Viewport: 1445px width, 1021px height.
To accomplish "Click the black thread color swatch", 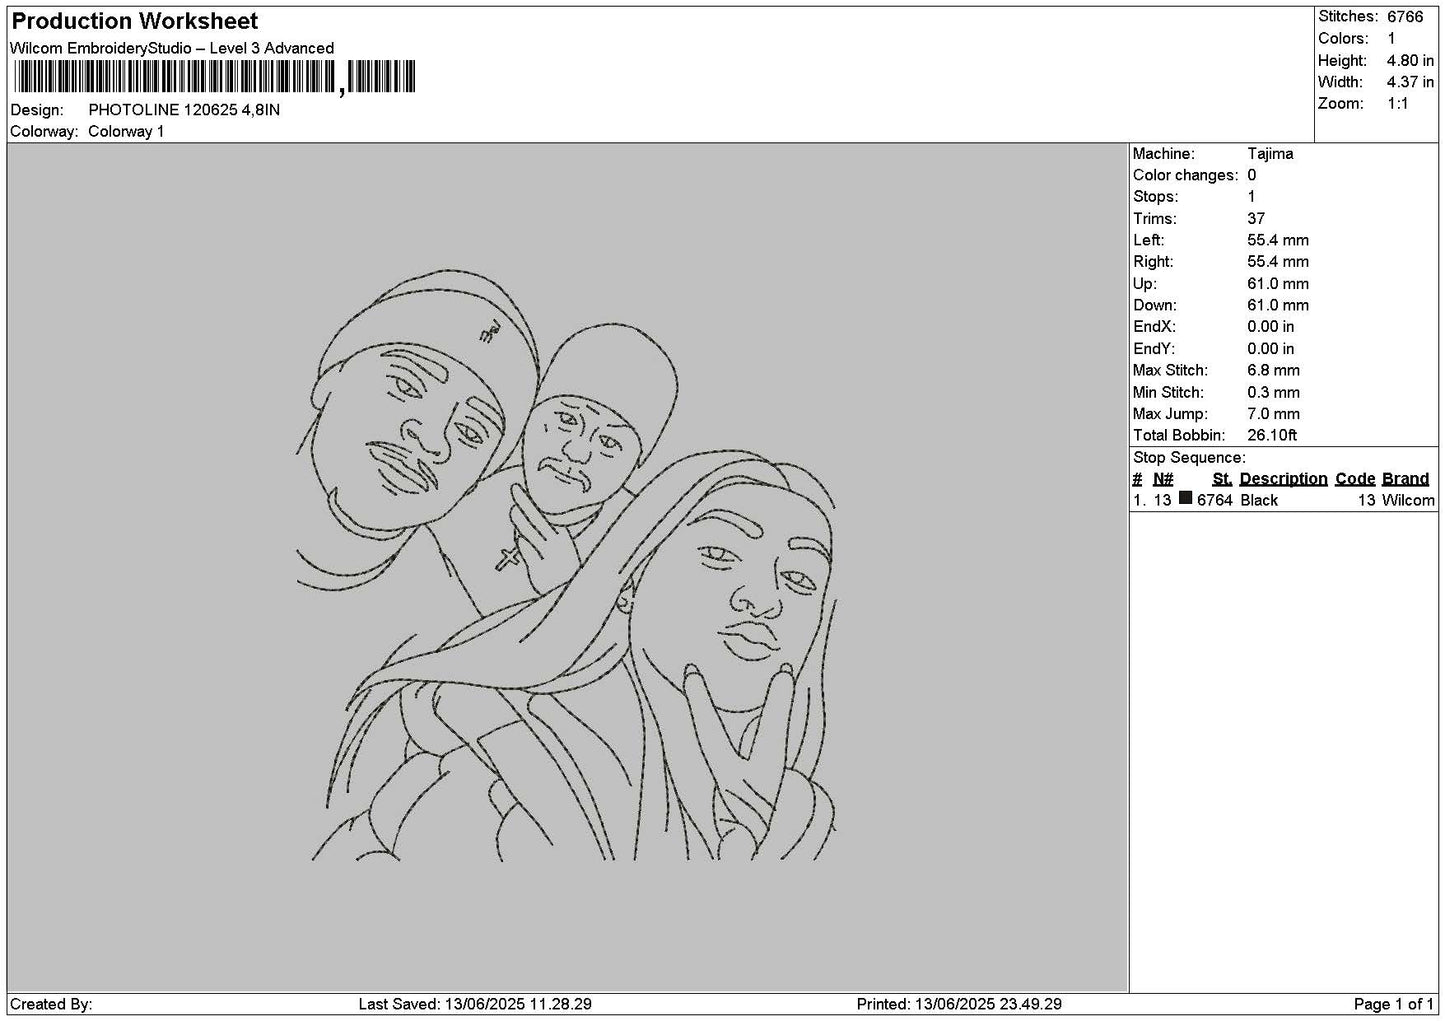I will point(1186,498).
